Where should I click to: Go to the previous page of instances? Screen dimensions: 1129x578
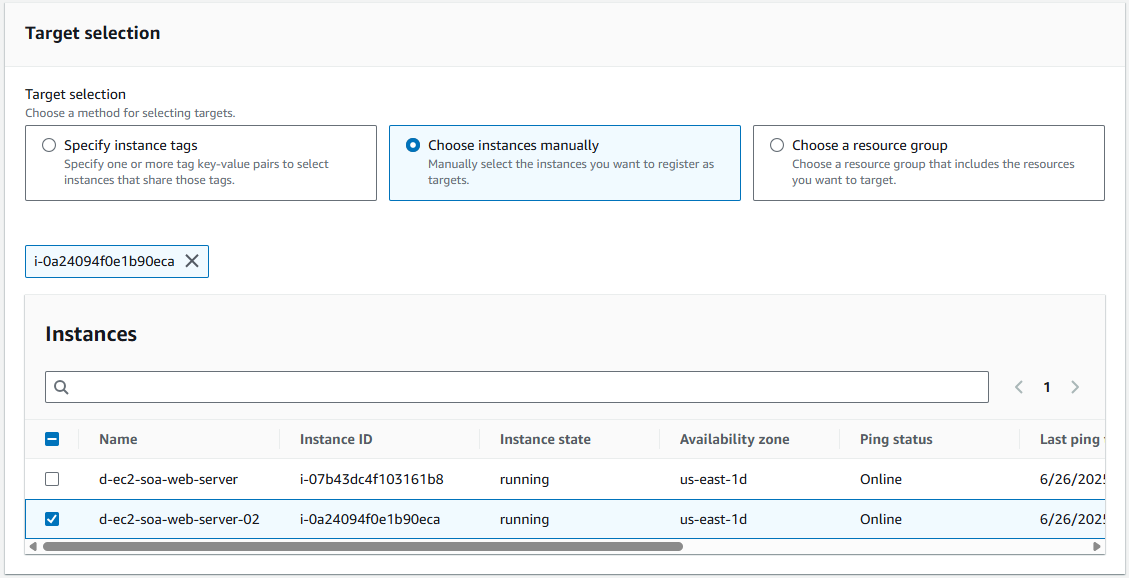point(1019,387)
